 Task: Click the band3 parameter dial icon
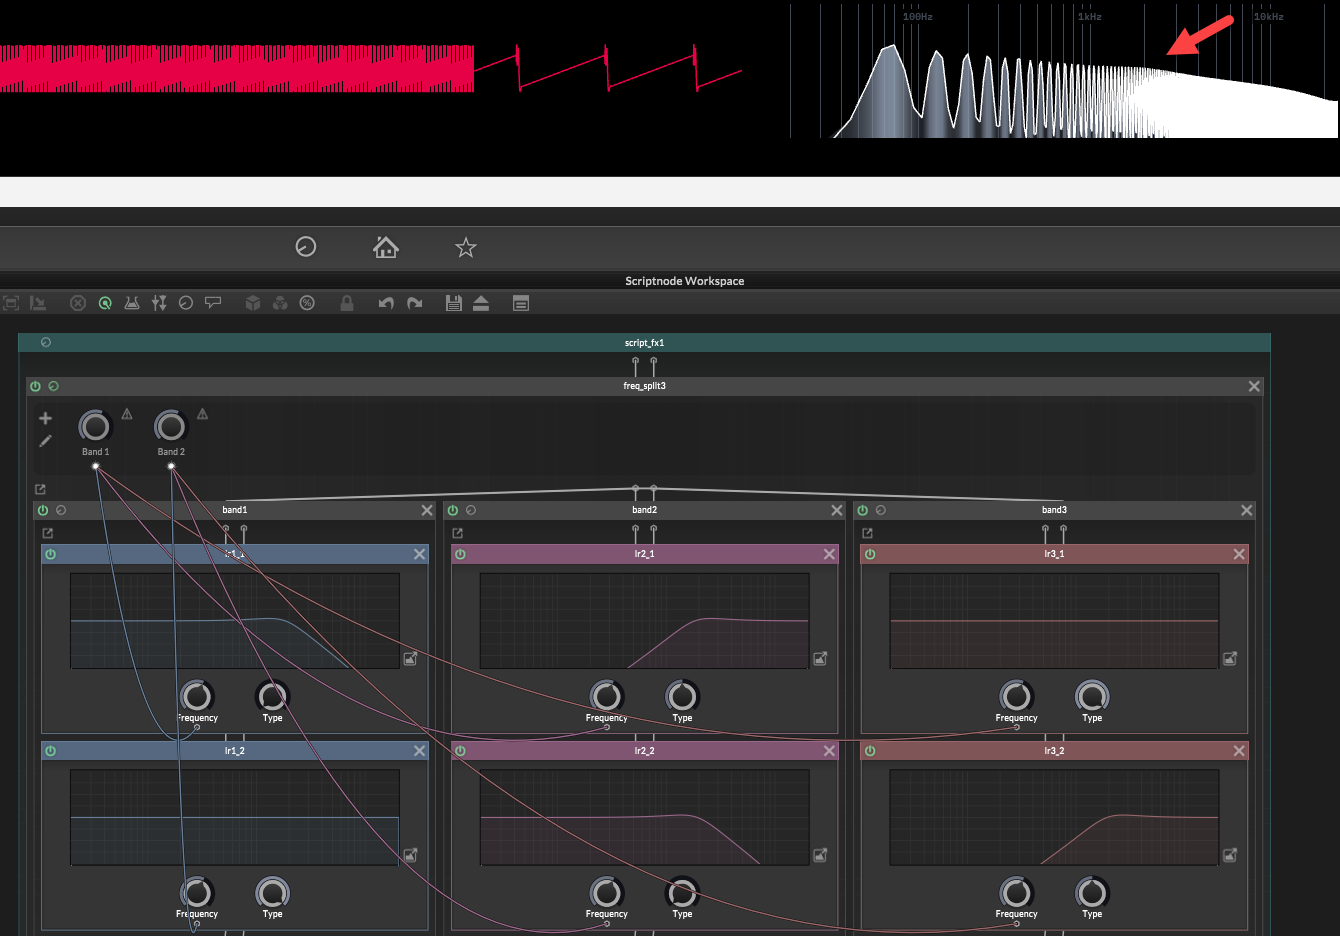pos(881,510)
